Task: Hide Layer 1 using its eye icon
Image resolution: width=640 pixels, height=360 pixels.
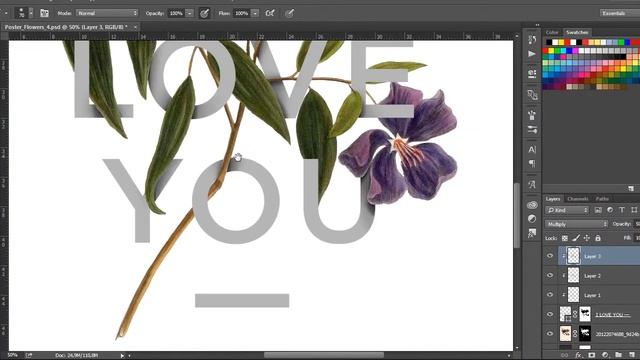Action: coord(550,295)
